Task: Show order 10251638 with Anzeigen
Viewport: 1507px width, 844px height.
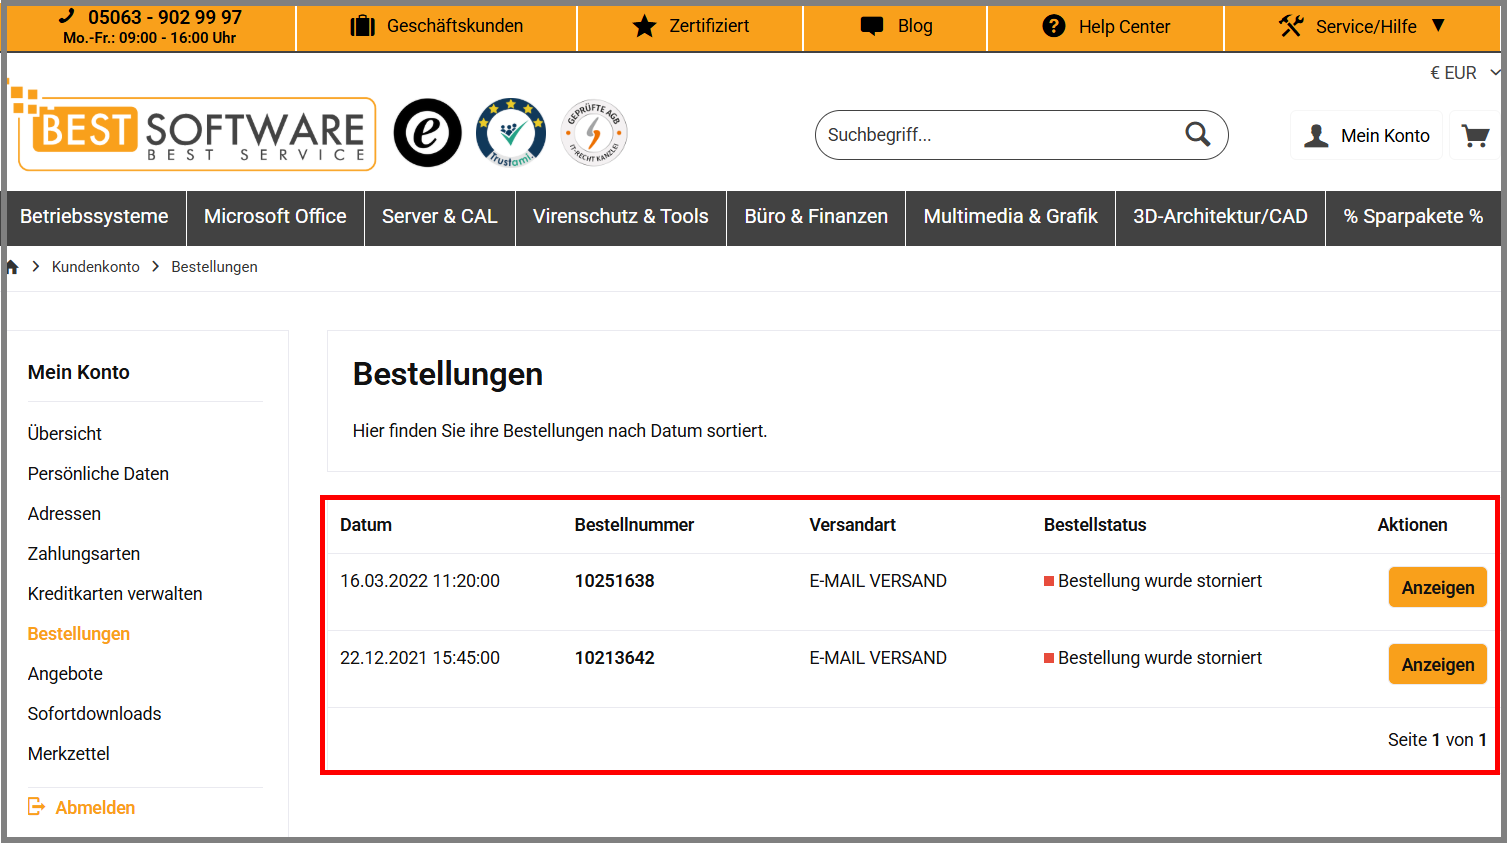Action: click(1437, 588)
